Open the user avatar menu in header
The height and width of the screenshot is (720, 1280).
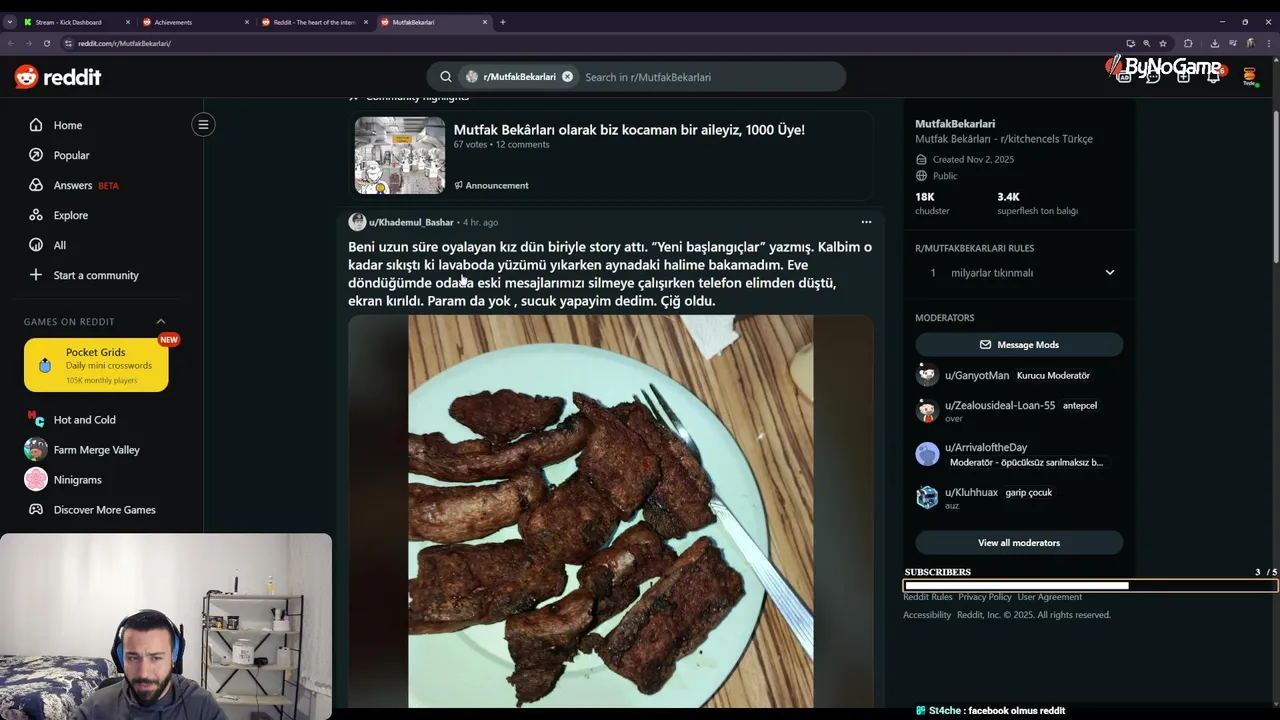pyautogui.click(x=1249, y=76)
